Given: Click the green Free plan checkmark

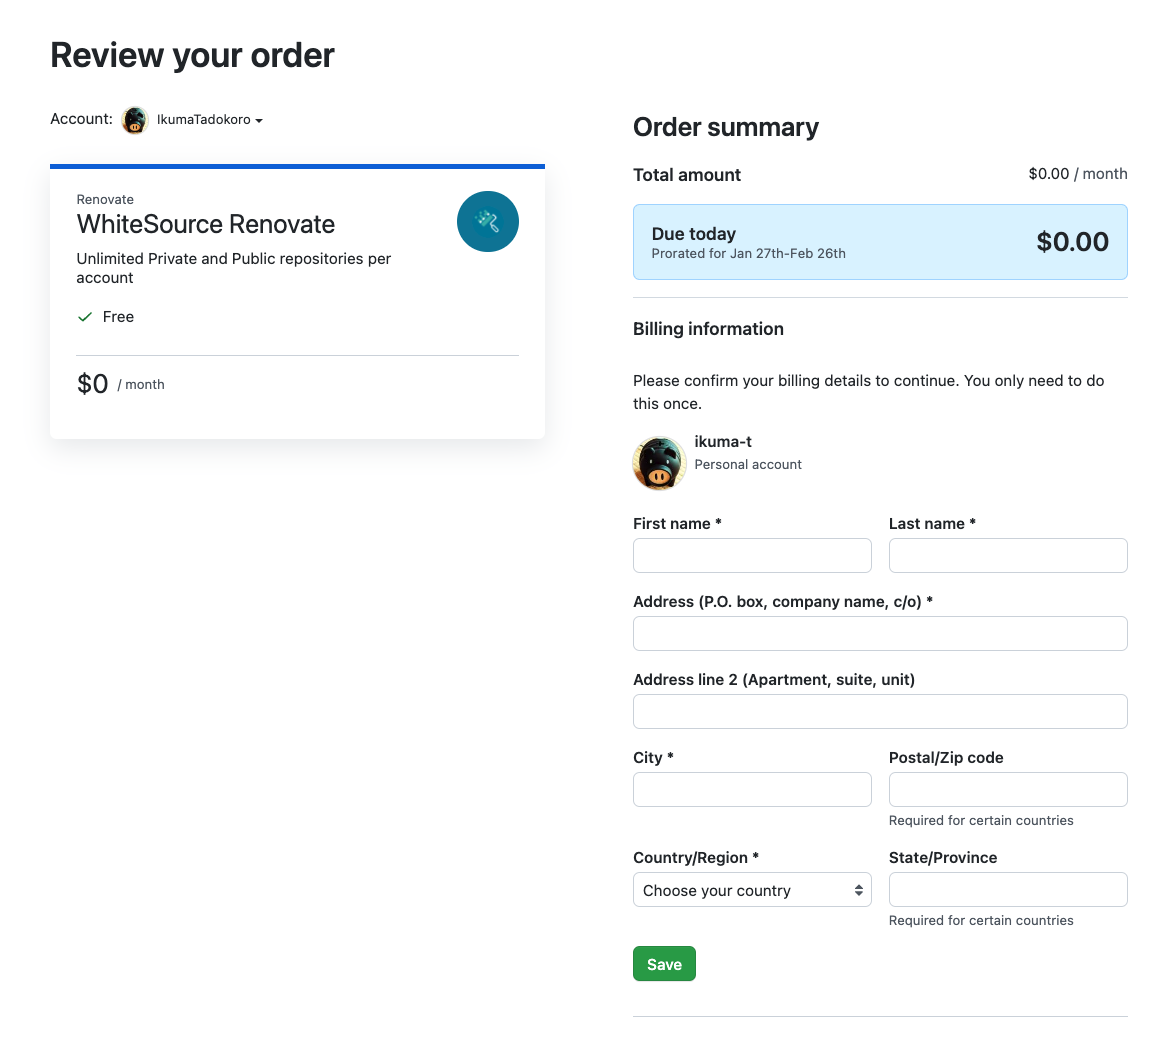Looking at the screenshot, I should coord(85,317).
